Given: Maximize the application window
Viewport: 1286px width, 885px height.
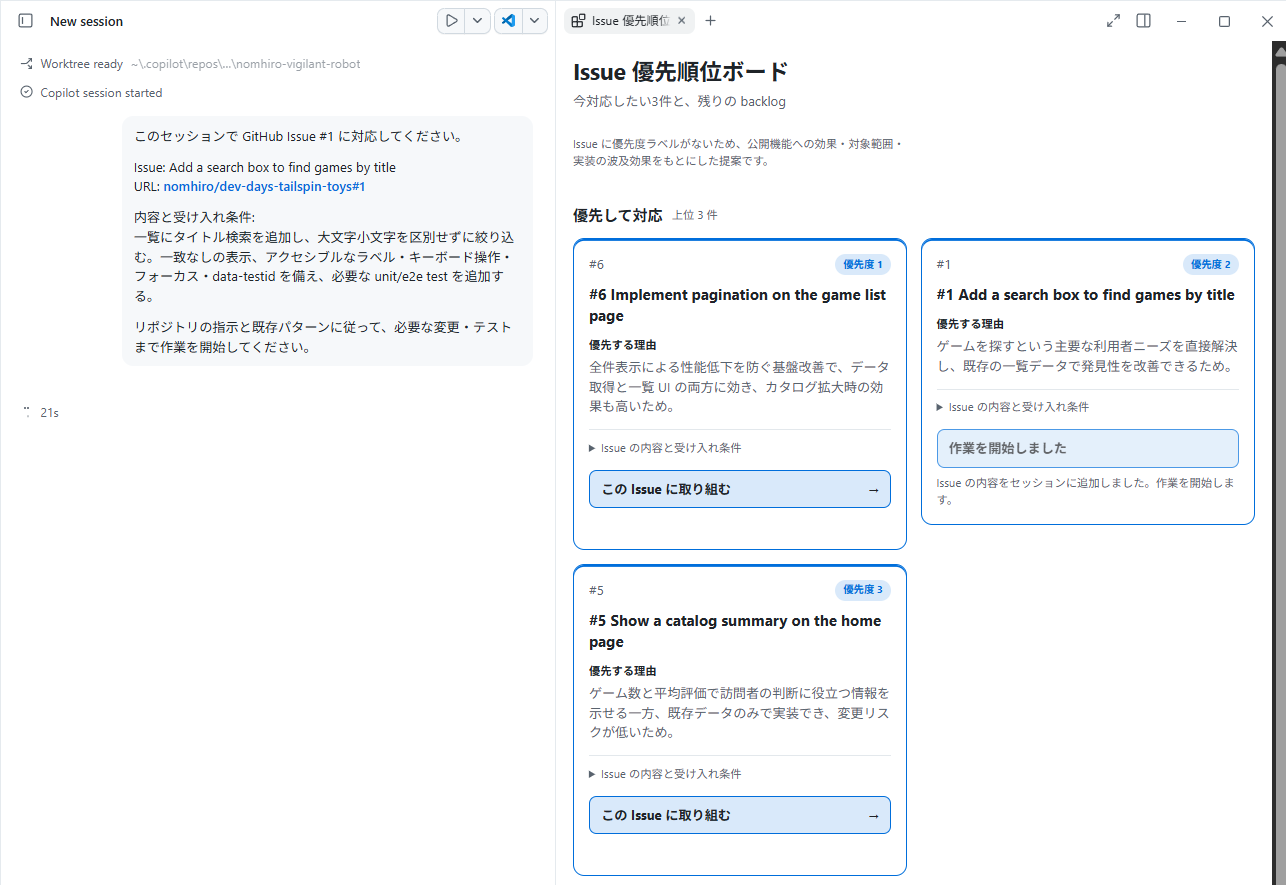Looking at the screenshot, I should [x=1224, y=21].
